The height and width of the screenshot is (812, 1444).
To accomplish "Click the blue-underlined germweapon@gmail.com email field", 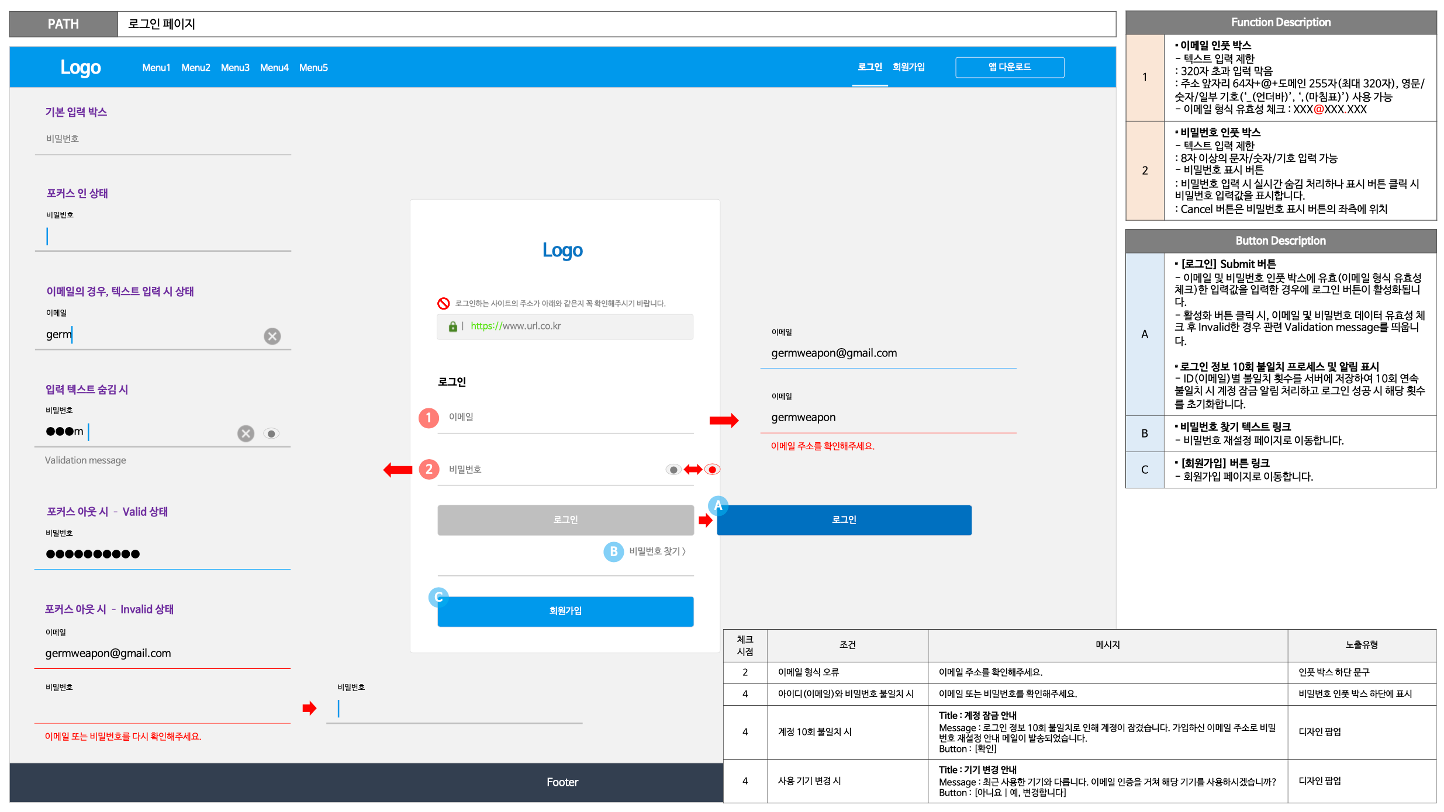I will pos(889,353).
